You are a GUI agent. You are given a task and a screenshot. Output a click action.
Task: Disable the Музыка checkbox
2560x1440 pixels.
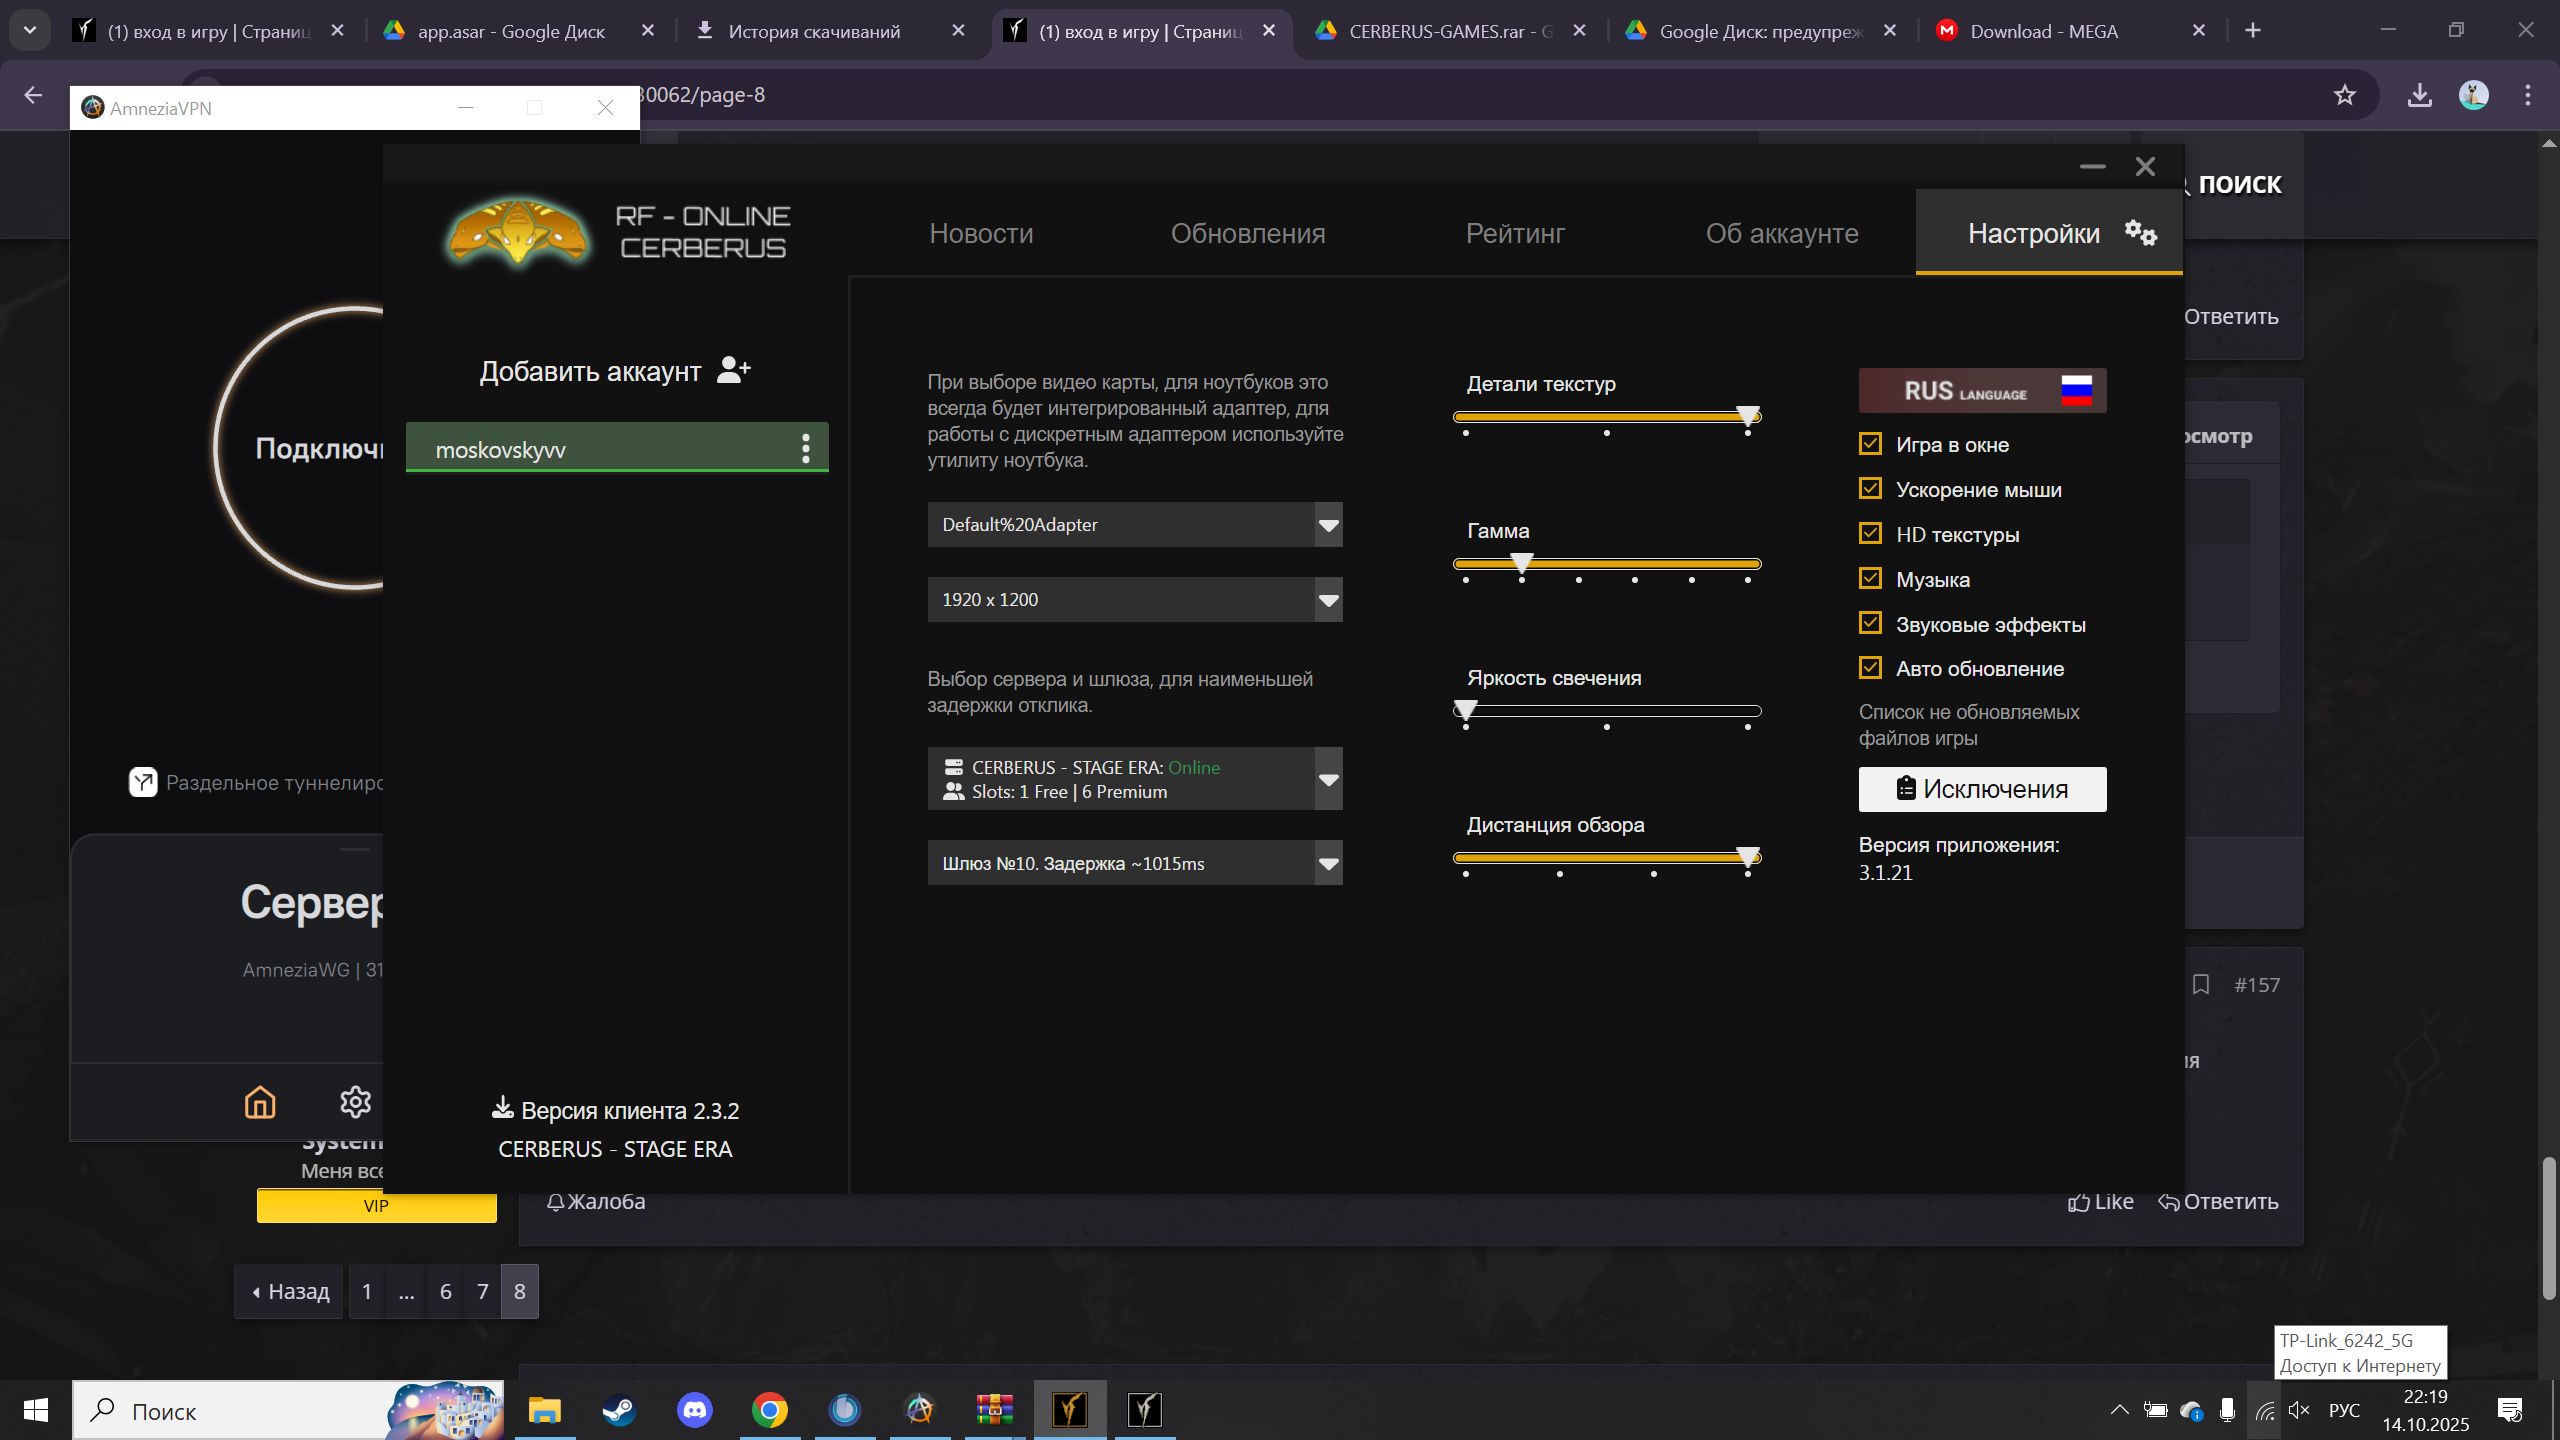point(1870,579)
